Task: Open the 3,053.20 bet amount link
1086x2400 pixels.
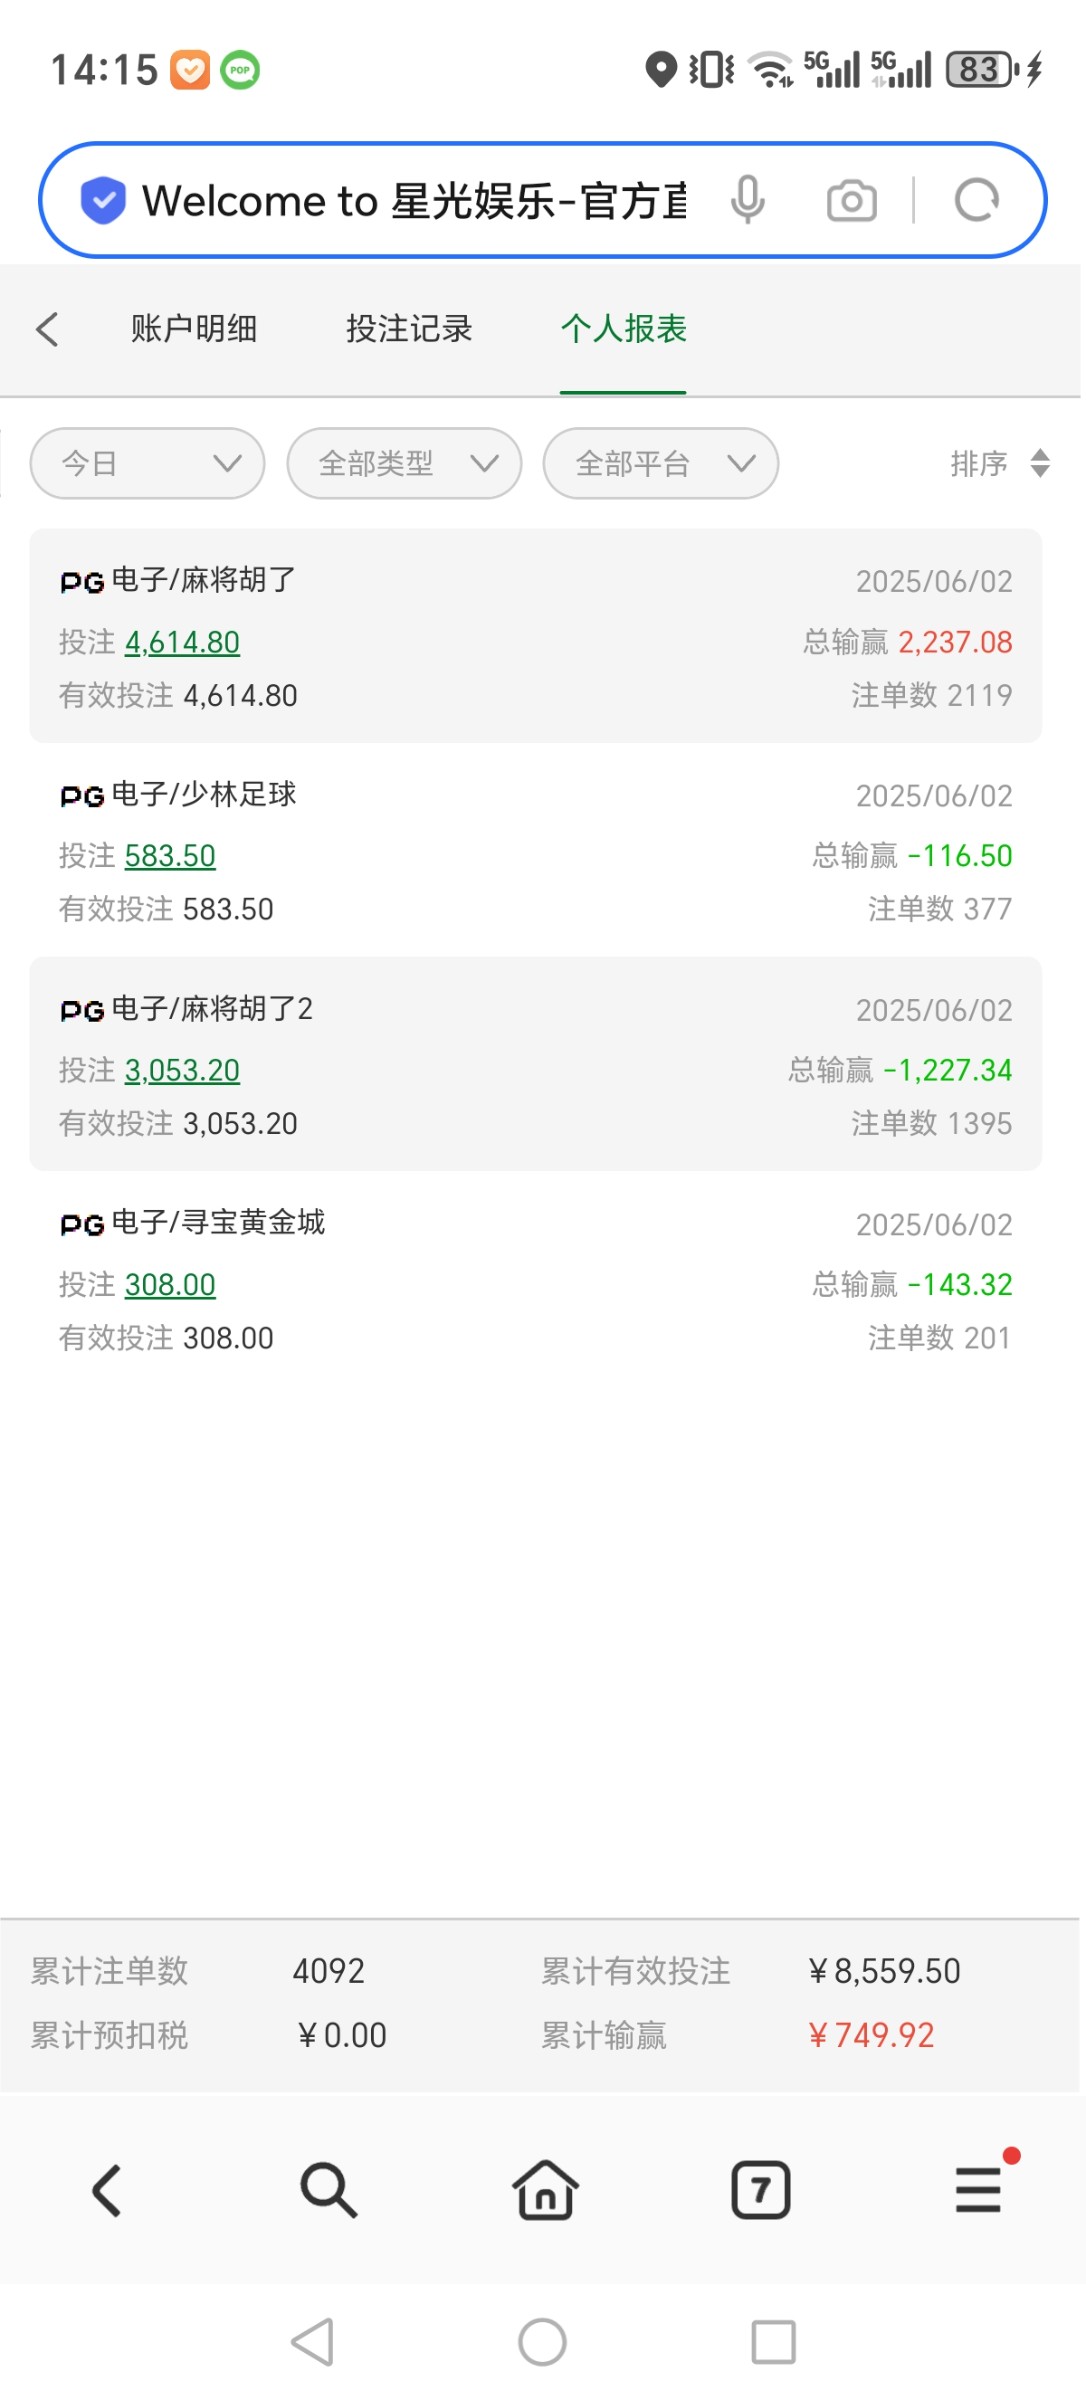Action: 182,1070
